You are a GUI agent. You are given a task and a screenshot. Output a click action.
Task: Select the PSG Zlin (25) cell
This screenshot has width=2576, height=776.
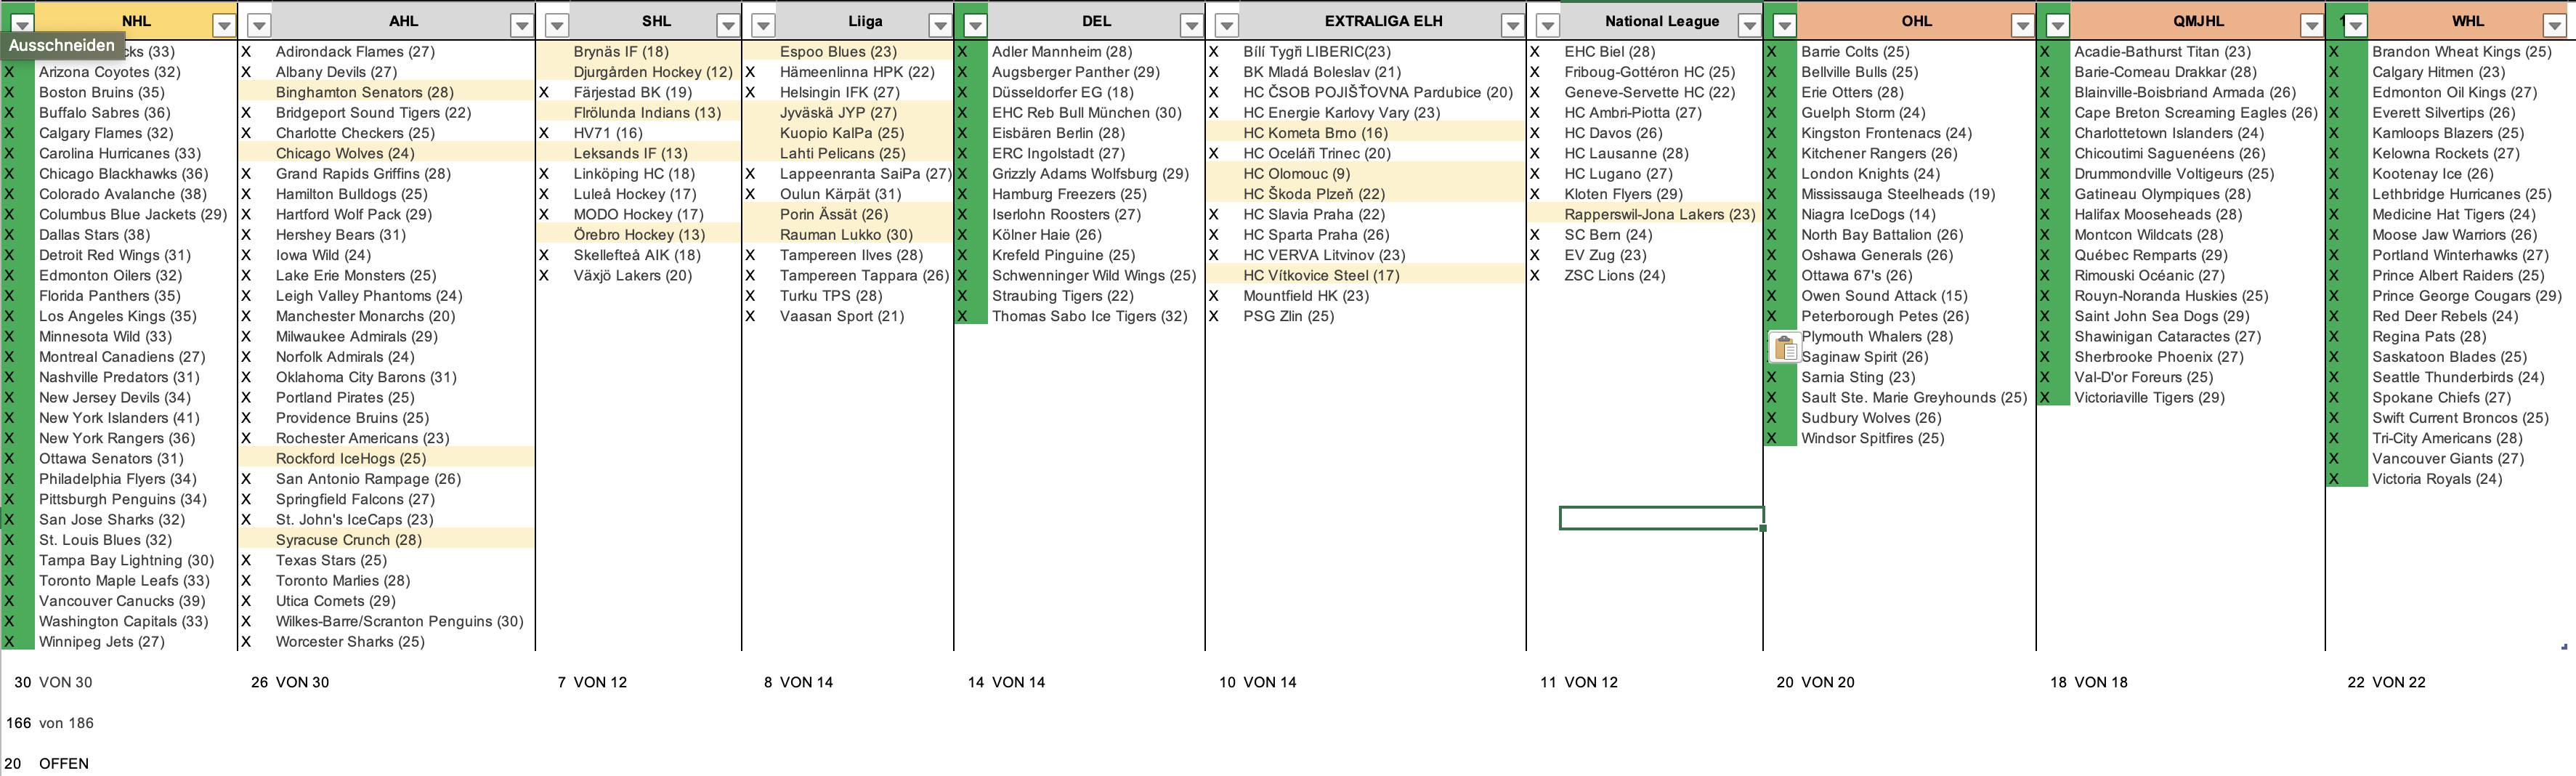point(1382,316)
